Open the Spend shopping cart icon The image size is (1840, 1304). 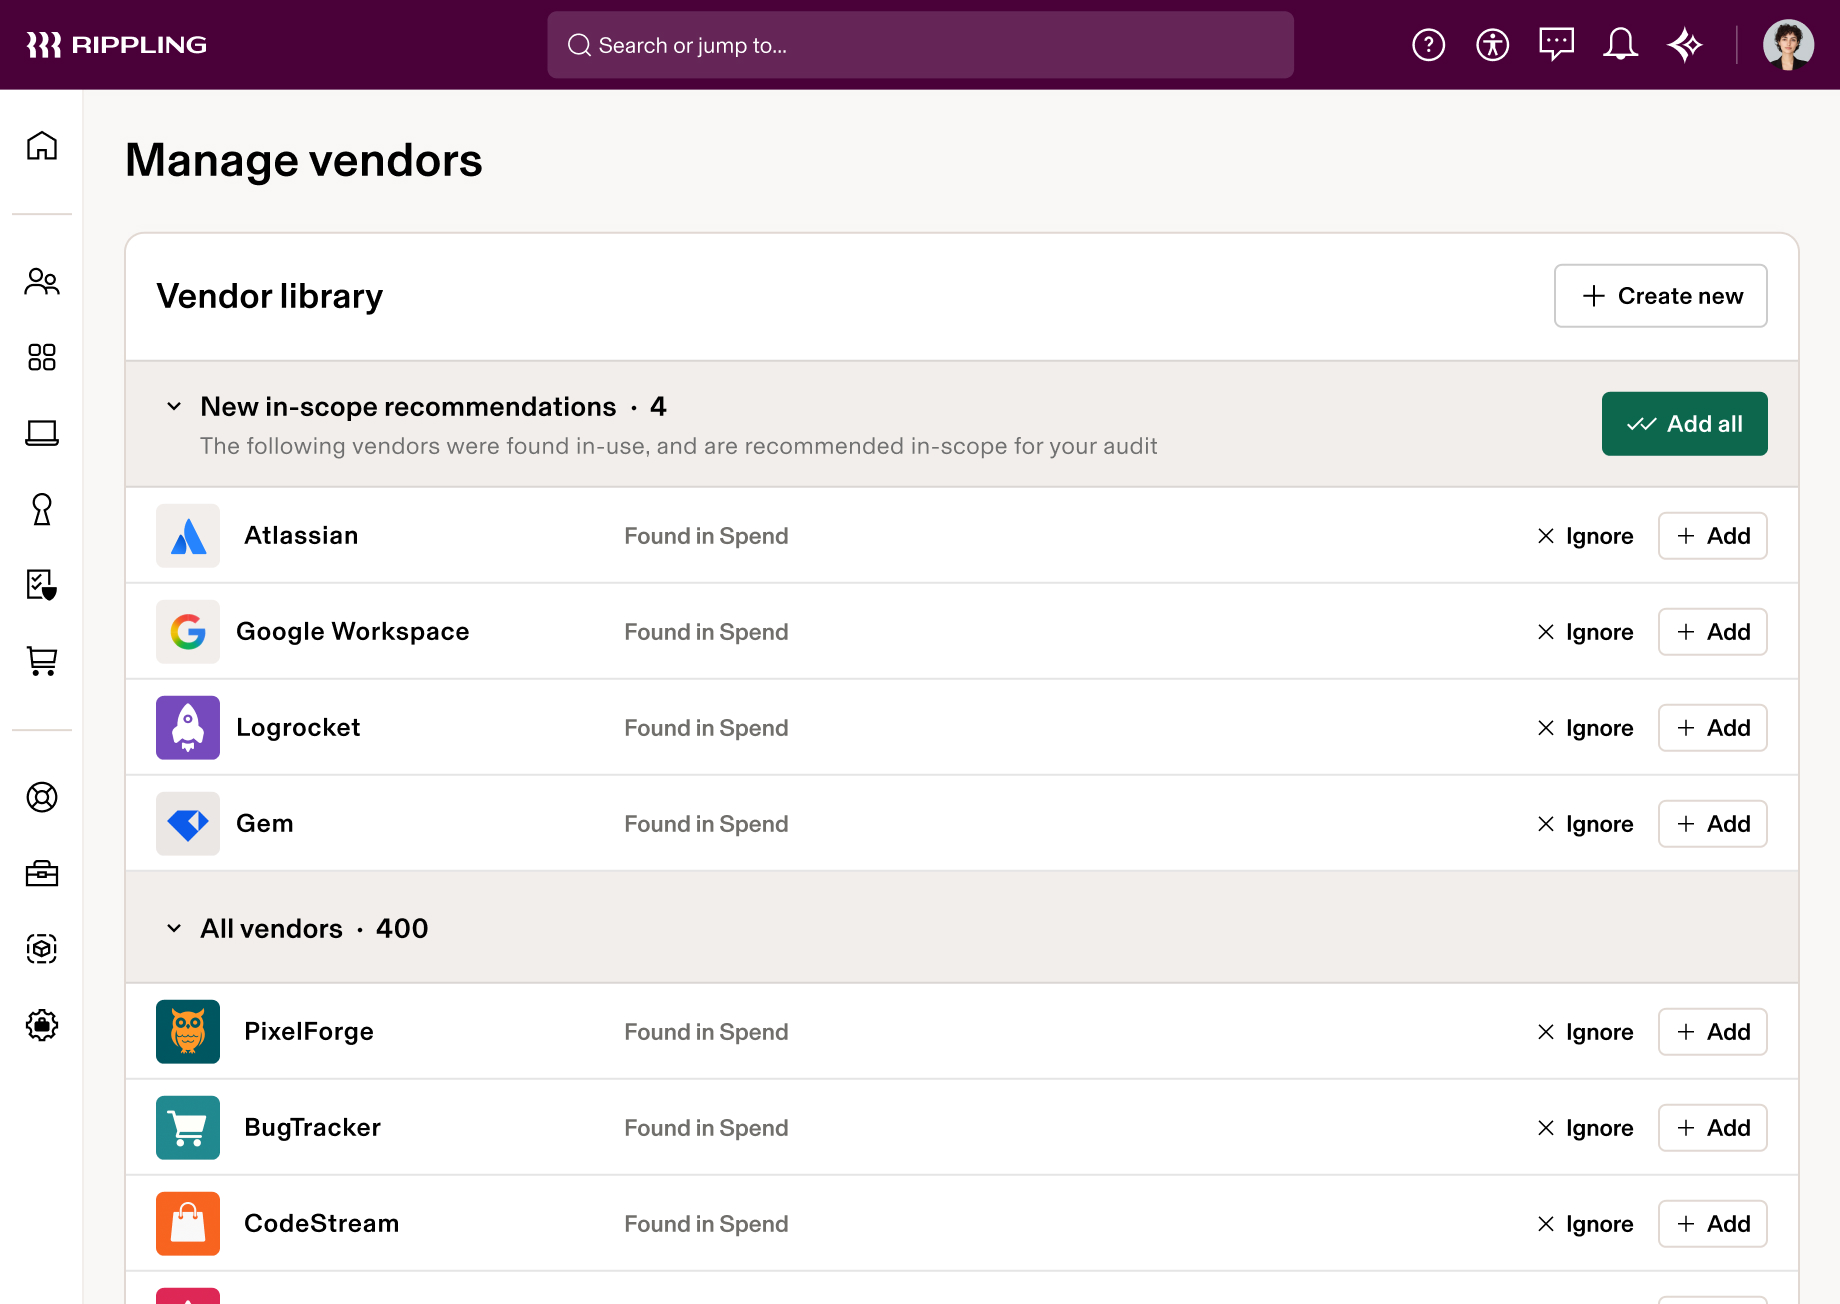click(x=42, y=661)
